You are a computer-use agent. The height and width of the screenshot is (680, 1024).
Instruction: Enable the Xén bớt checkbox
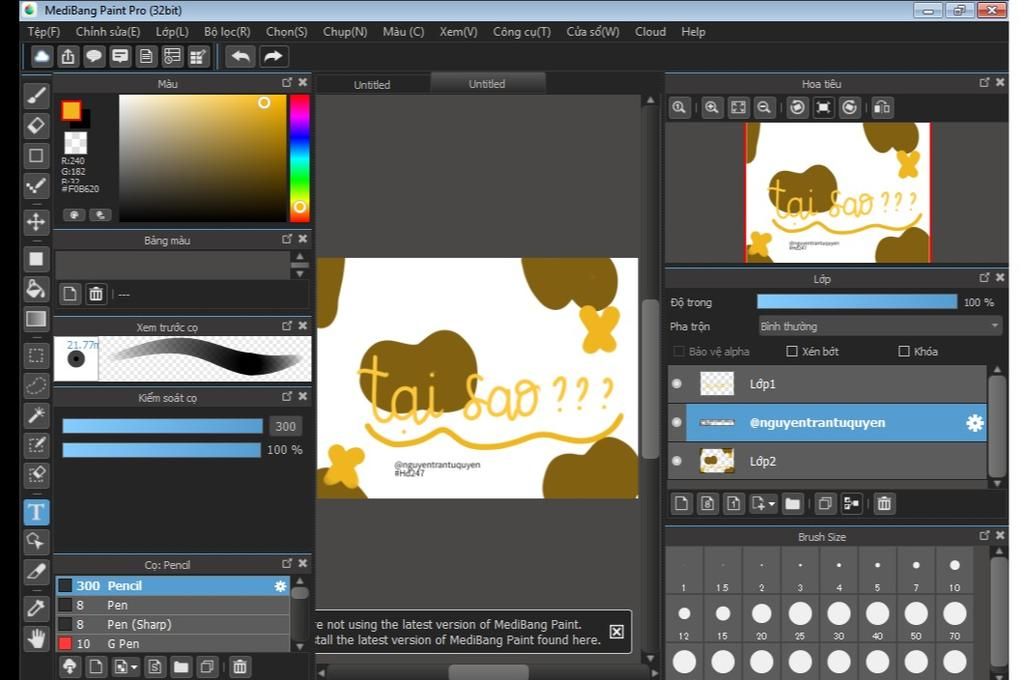click(x=792, y=351)
